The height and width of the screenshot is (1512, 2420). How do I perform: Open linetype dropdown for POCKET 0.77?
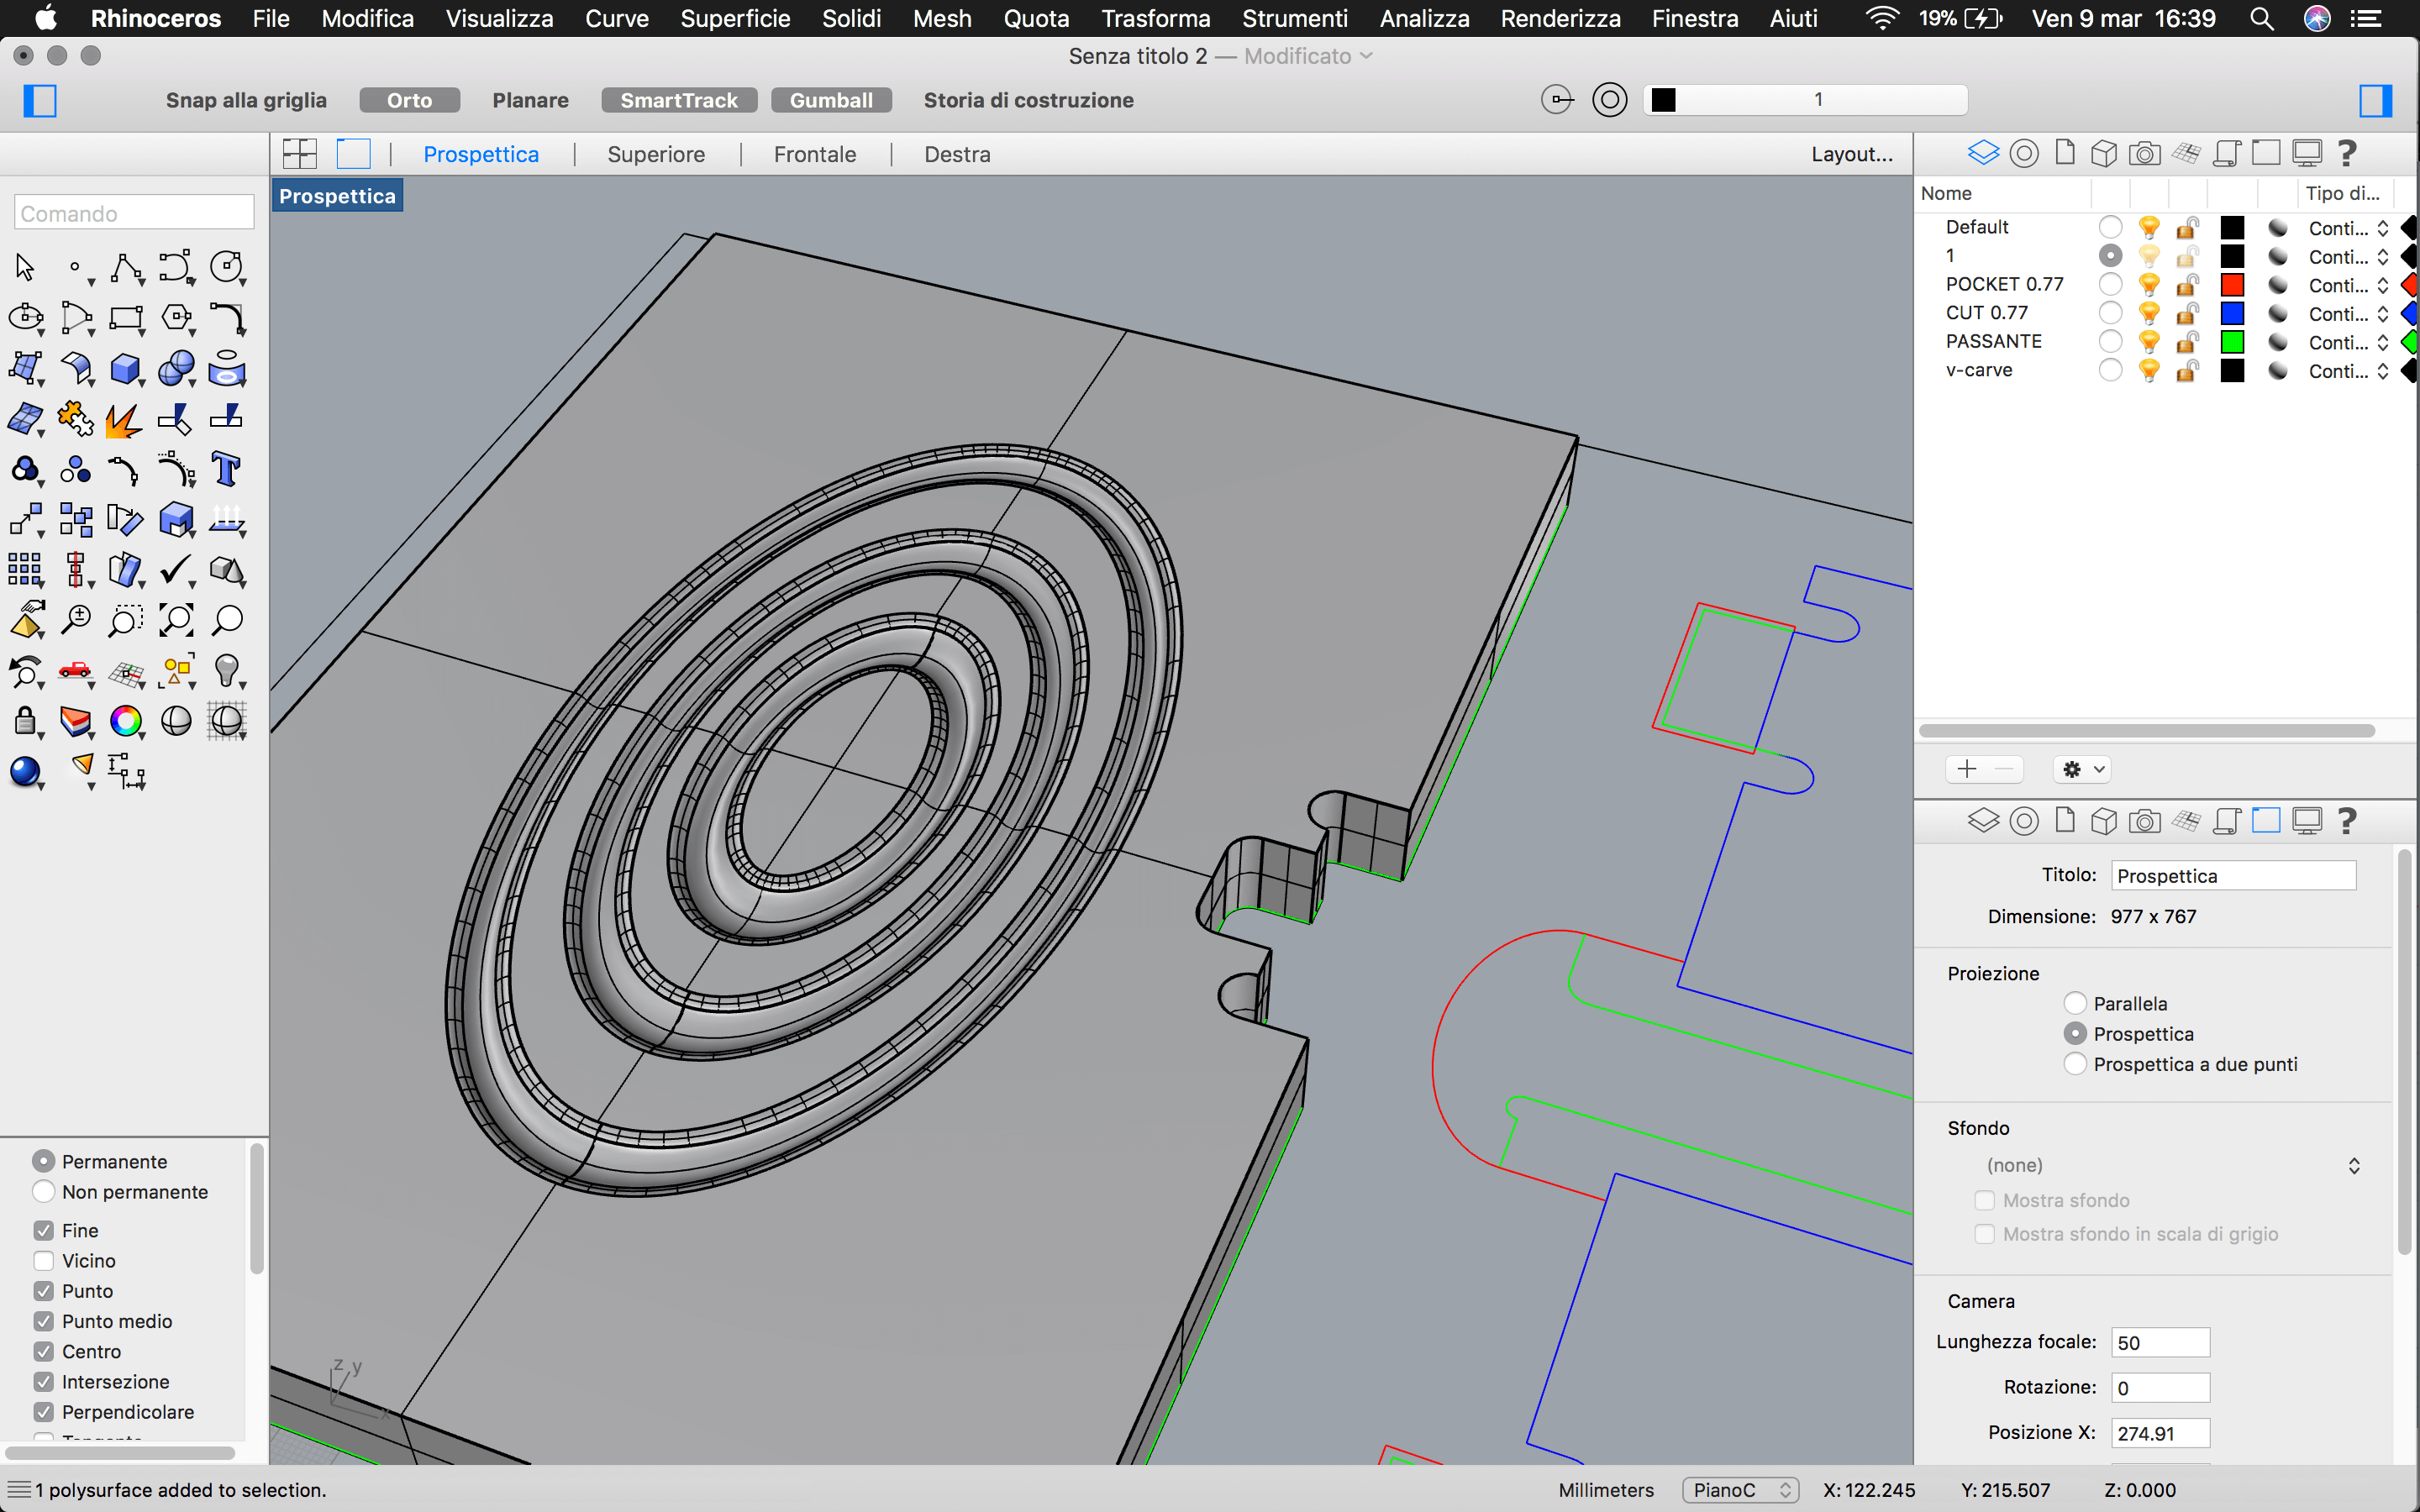2348,285
